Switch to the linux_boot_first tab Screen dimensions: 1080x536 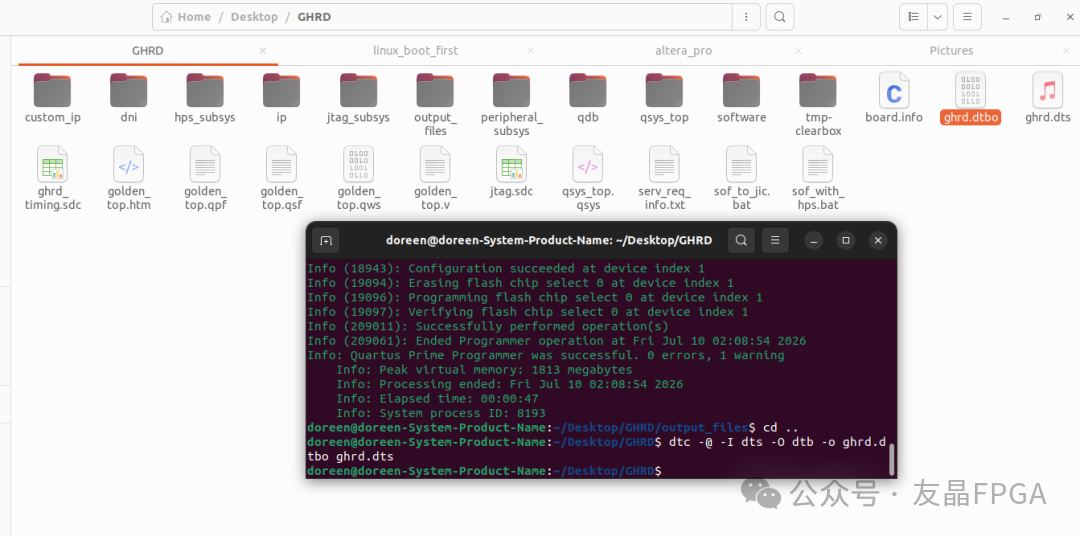(x=415, y=51)
